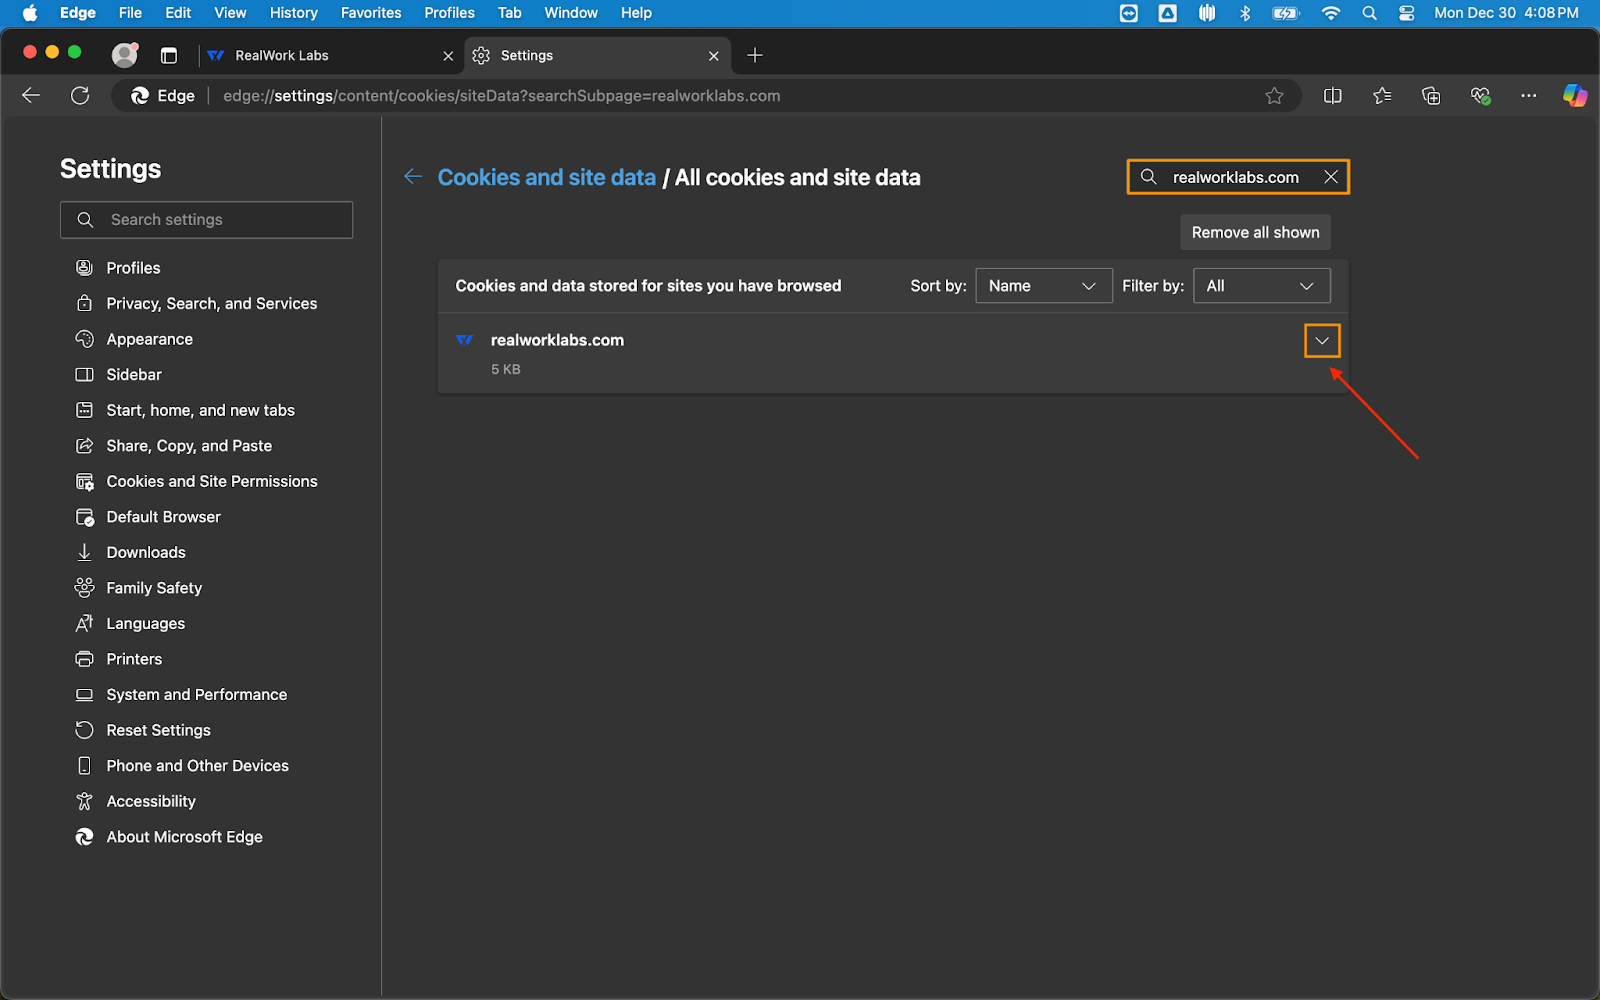Expand the realworklabs.com entry chevron
Screen dimensions: 1600x1000
tap(1322, 341)
